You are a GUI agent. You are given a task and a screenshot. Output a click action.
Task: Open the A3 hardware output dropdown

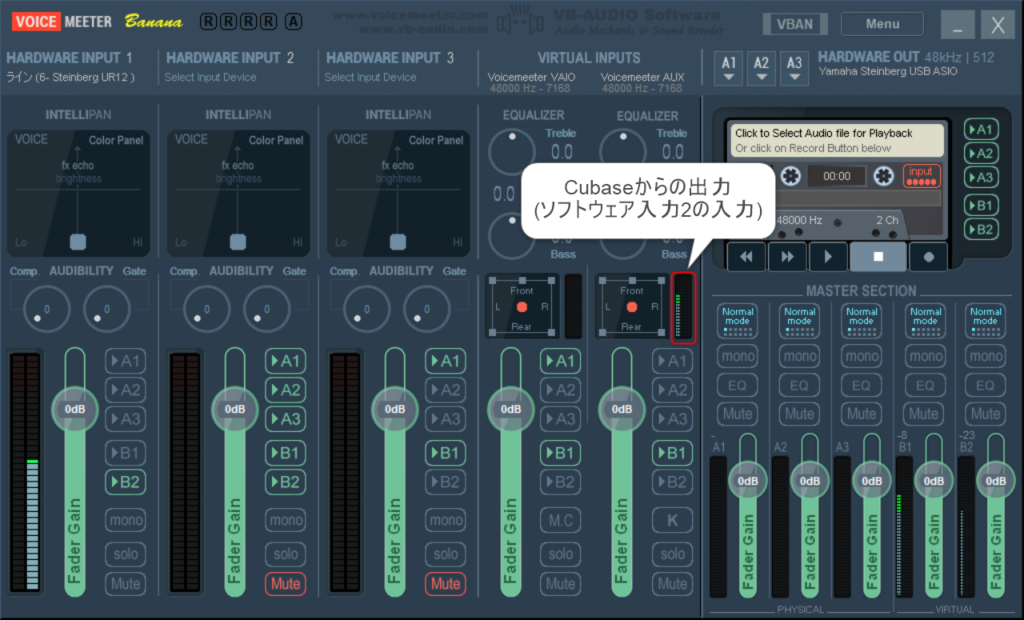(x=794, y=68)
